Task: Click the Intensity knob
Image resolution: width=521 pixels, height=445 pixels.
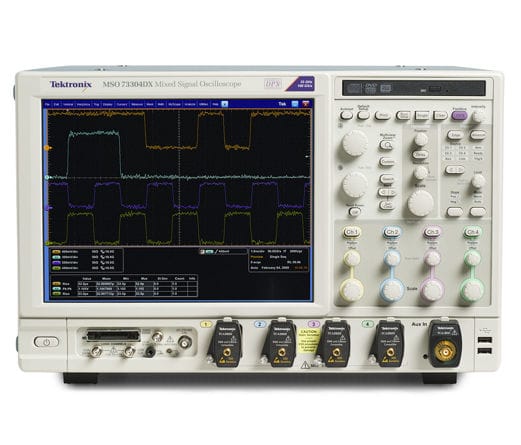Action: (x=479, y=117)
